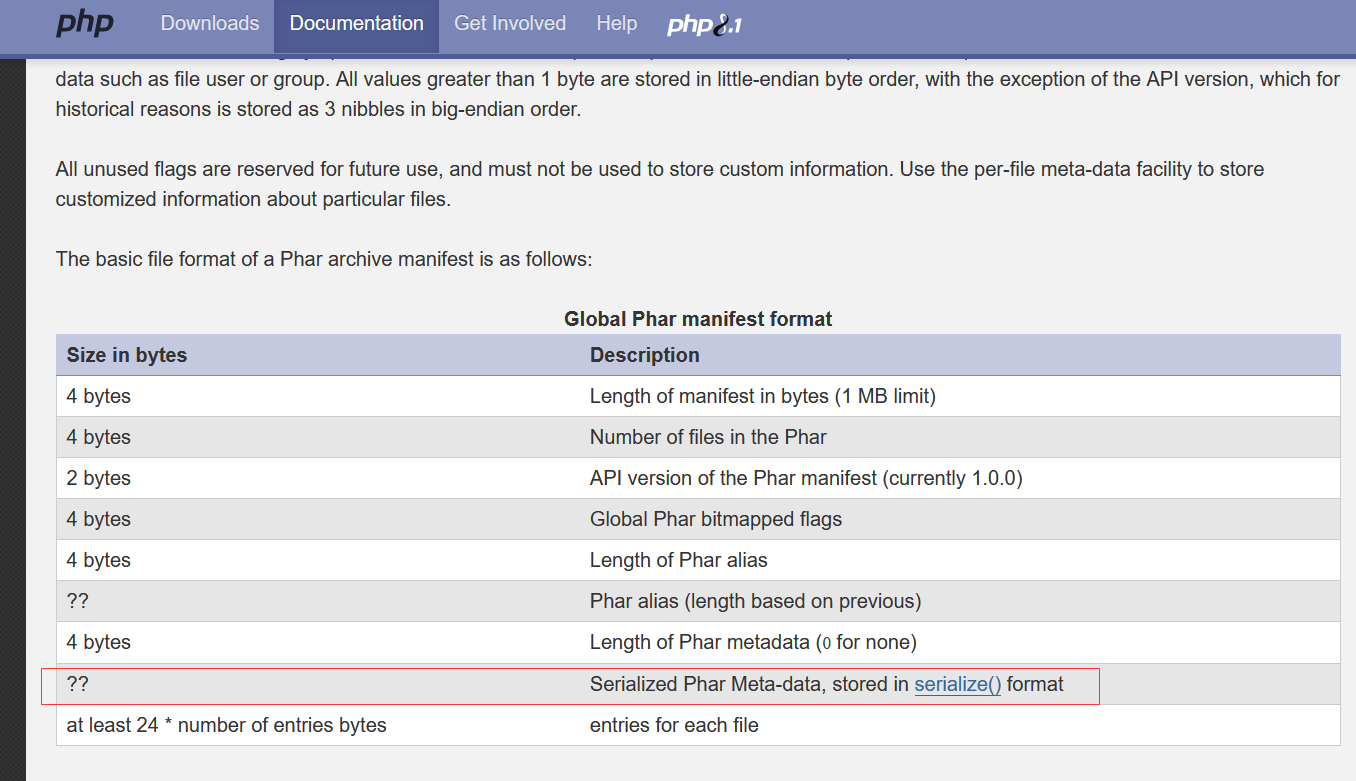Open the php 8.1 release logo
This screenshot has height=781, width=1356.
coord(704,26)
